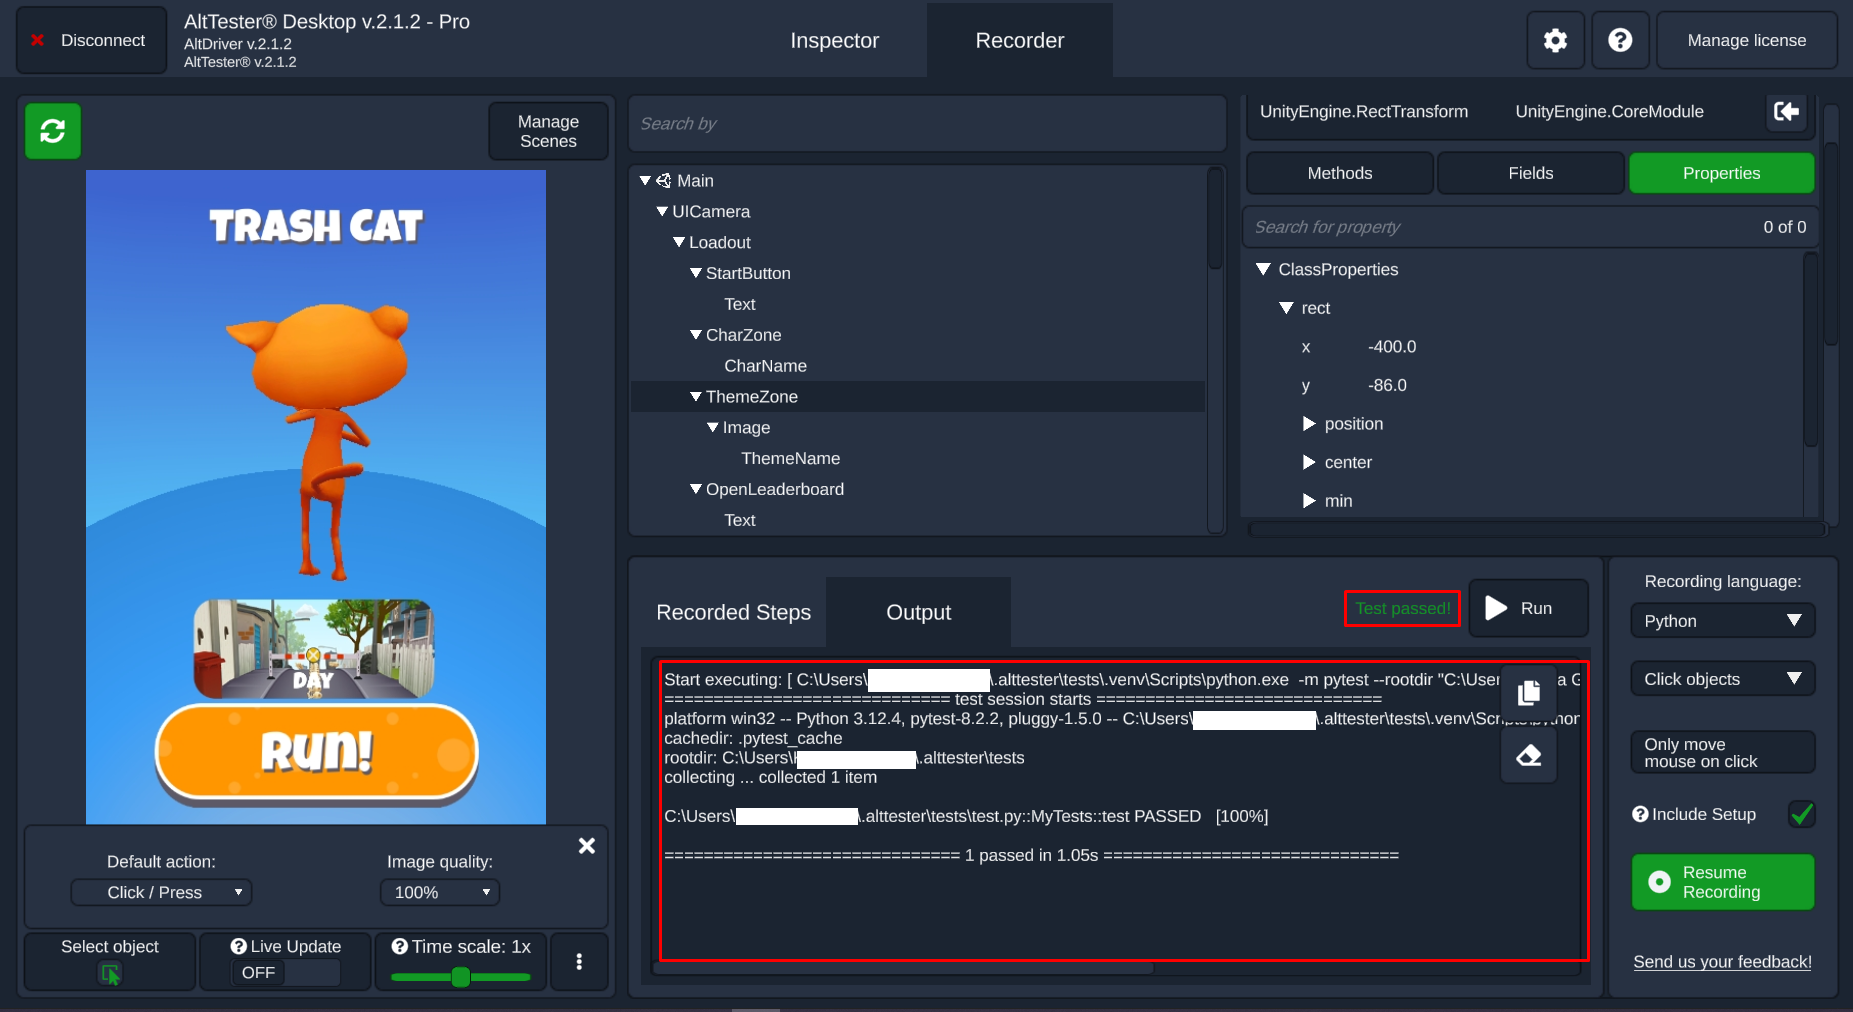Change the Image quality dropdown
Screen dimensions: 1853x1012
(x=438, y=892)
